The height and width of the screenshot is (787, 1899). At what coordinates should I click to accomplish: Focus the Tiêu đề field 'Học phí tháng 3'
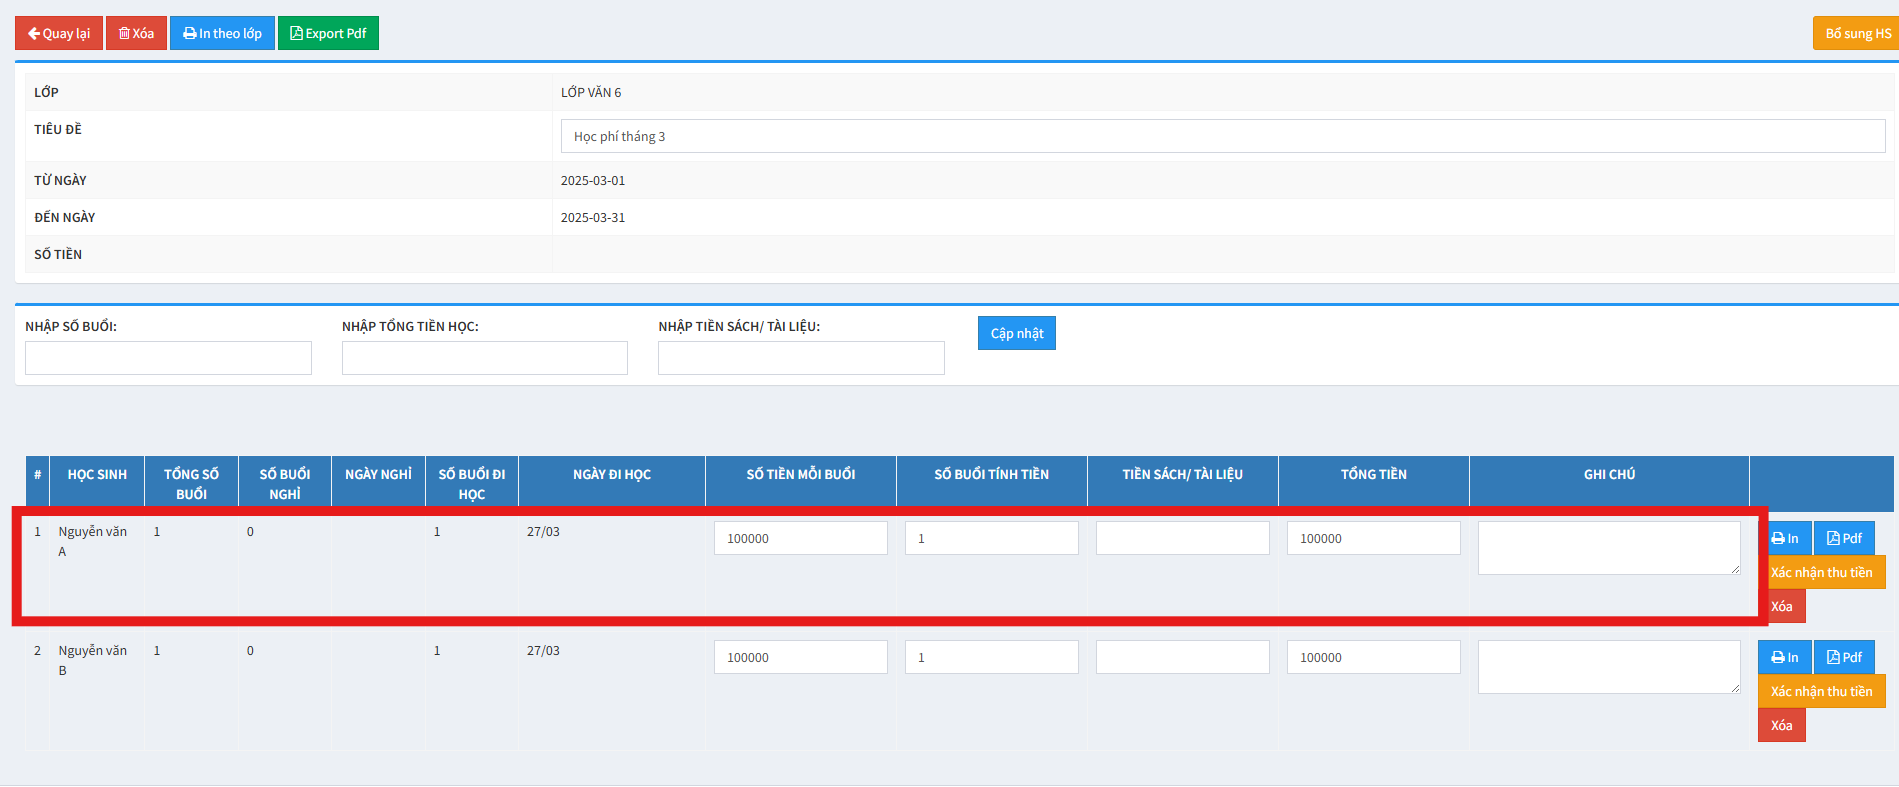pos(1223,137)
